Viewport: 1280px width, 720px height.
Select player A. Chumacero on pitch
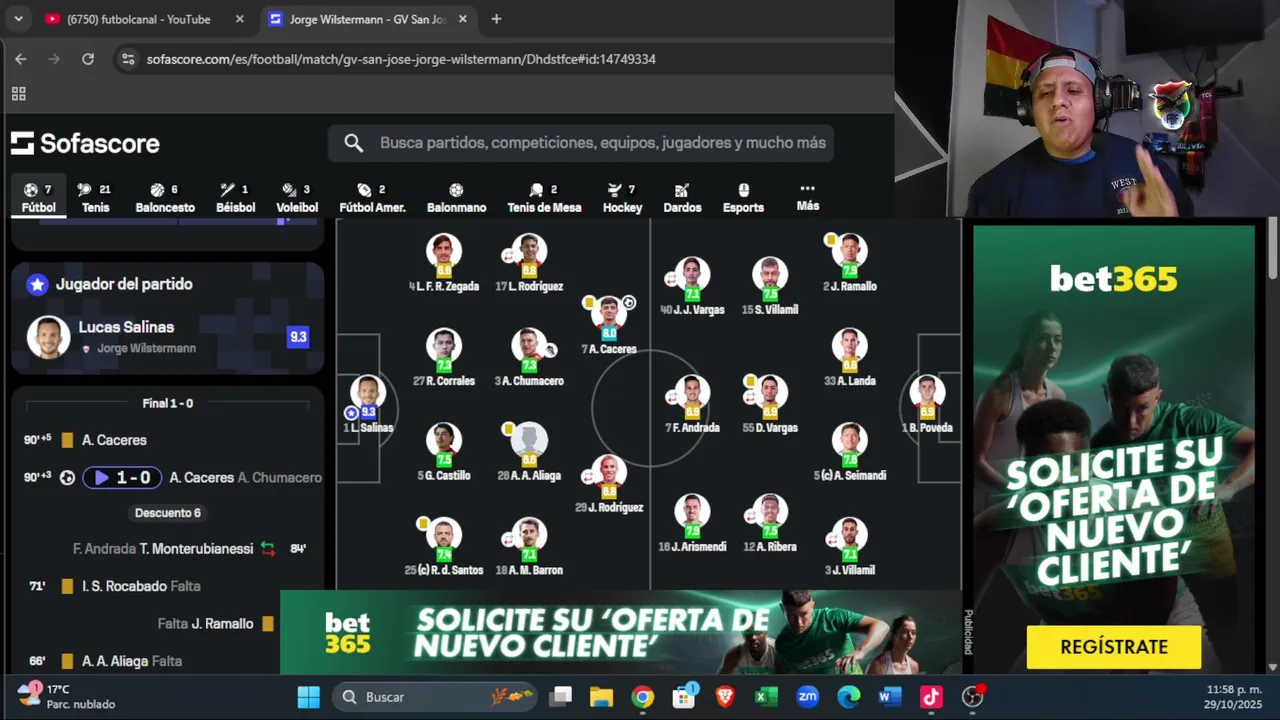coord(529,358)
